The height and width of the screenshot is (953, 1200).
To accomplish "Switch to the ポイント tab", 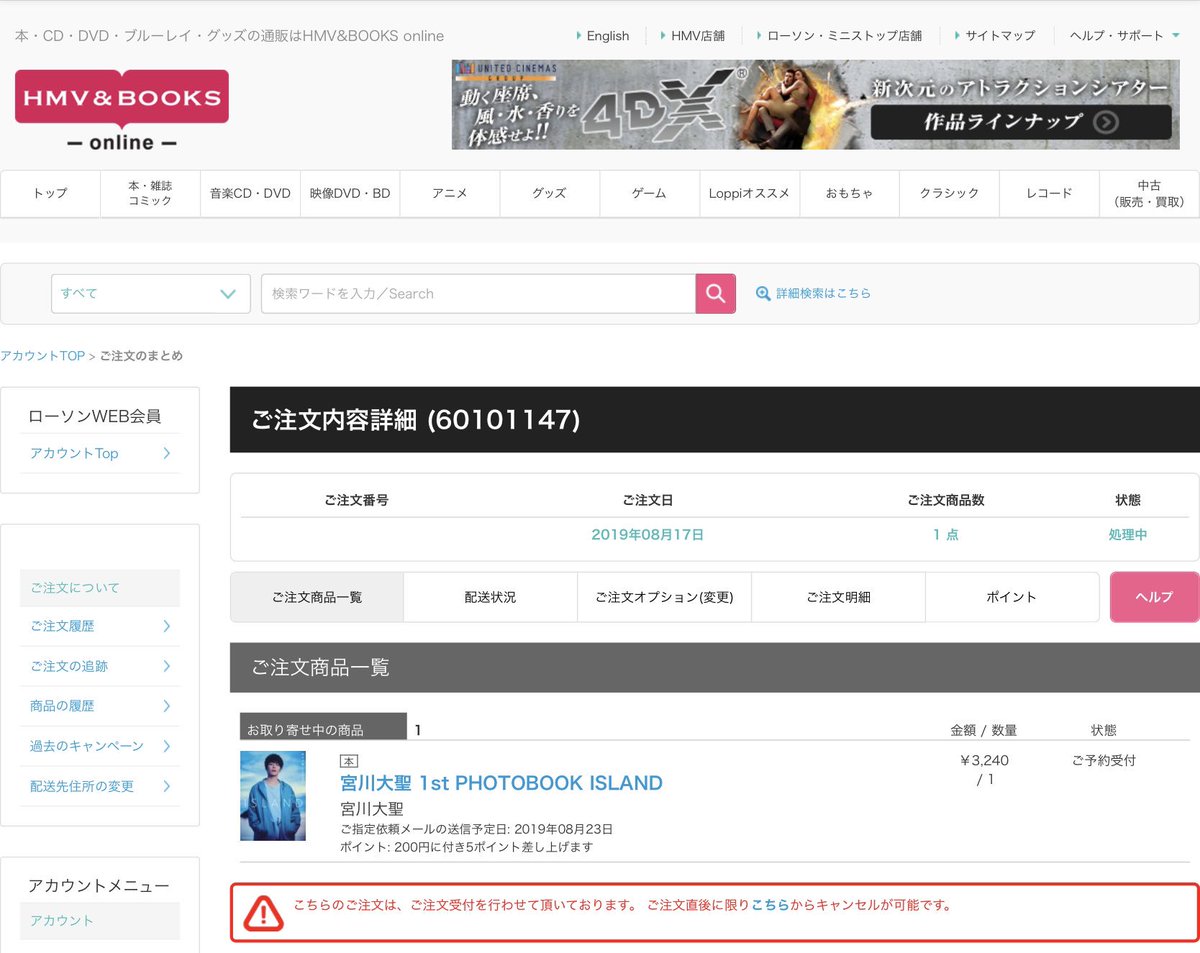I will tap(1011, 597).
